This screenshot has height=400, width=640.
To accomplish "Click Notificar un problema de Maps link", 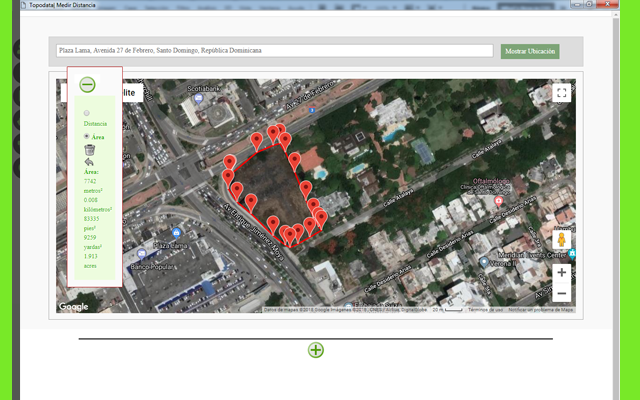I will [x=540, y=310].
